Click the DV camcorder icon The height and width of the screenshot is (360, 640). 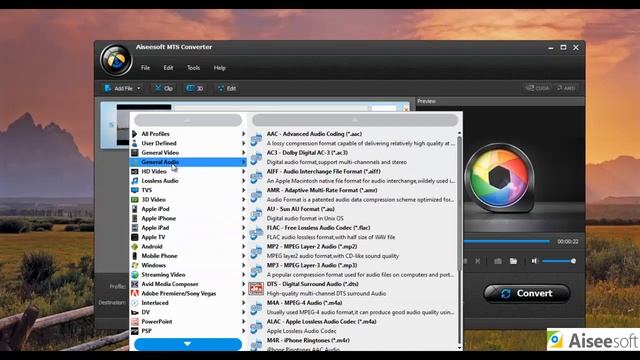135,312
